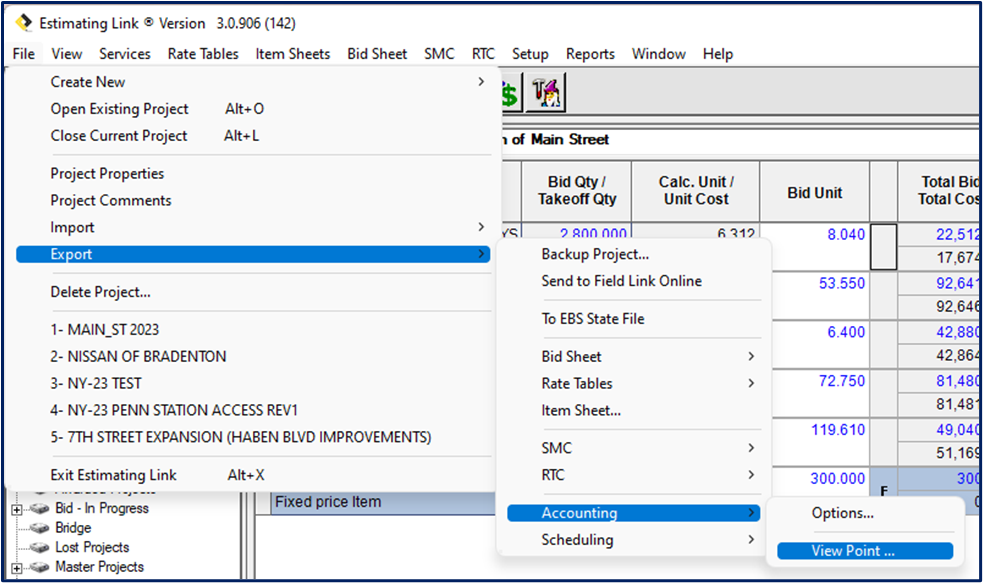The width and height of the screenshot is (983, 583).
Task: Select Lost Projects tree item
Action: (x=92, y=547)
